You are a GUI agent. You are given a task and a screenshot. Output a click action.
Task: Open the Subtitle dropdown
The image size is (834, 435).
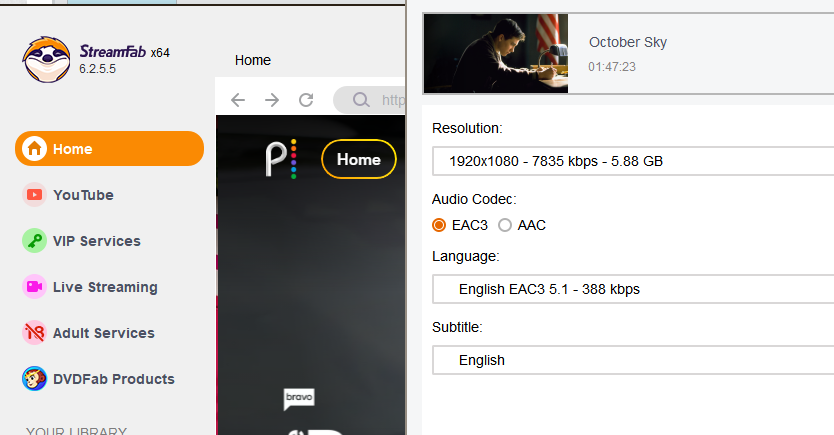[x=632, y=360]
